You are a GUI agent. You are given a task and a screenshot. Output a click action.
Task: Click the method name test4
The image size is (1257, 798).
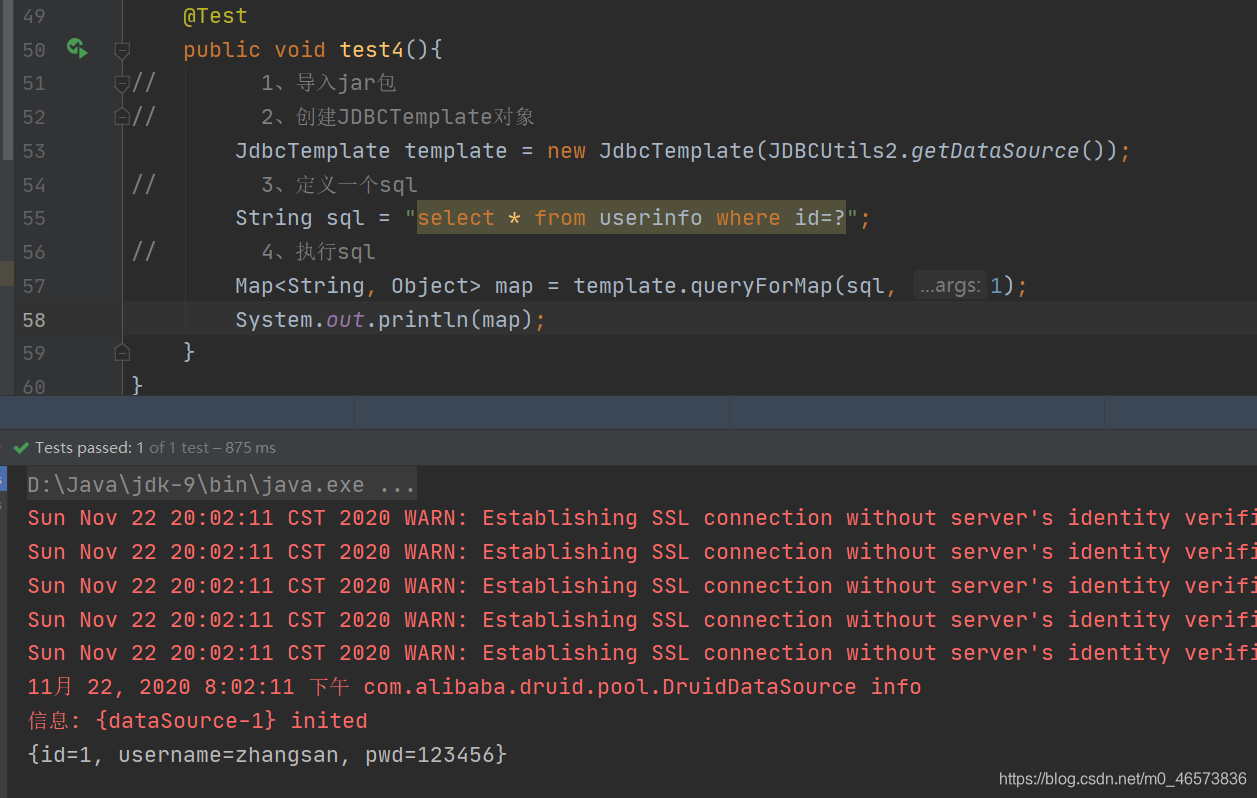click(372, 50)
